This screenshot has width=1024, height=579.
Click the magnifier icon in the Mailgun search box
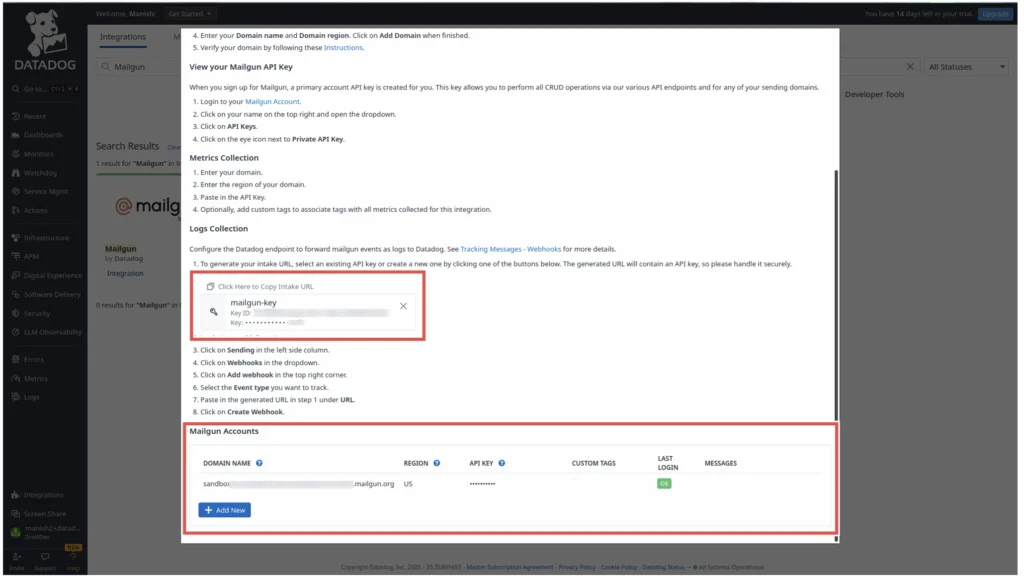[106, 67]
